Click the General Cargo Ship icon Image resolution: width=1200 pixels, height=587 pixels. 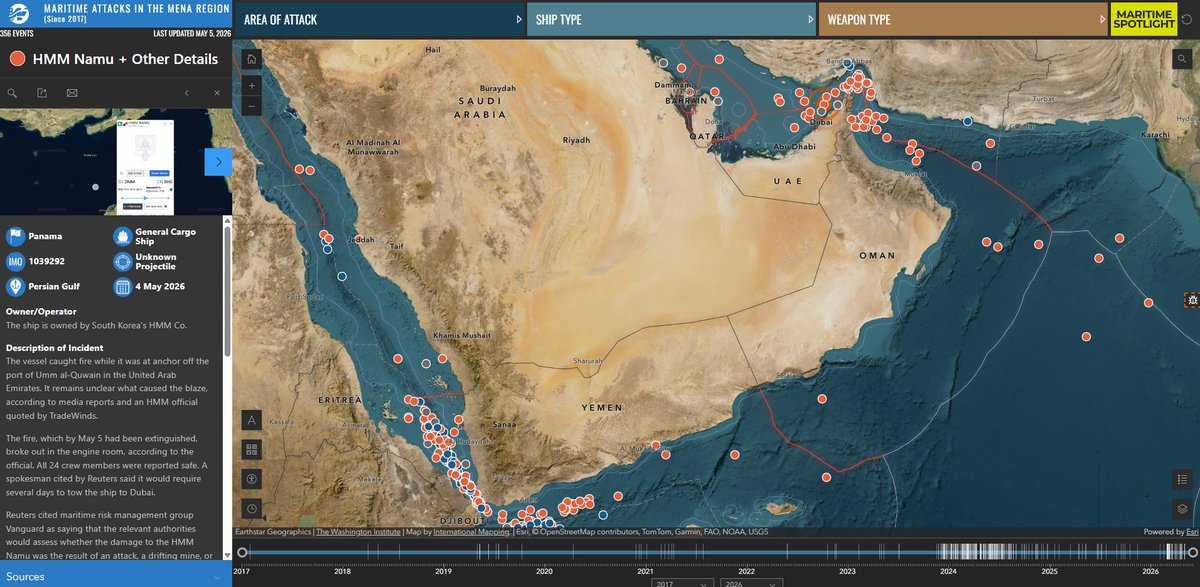[123, 237]
